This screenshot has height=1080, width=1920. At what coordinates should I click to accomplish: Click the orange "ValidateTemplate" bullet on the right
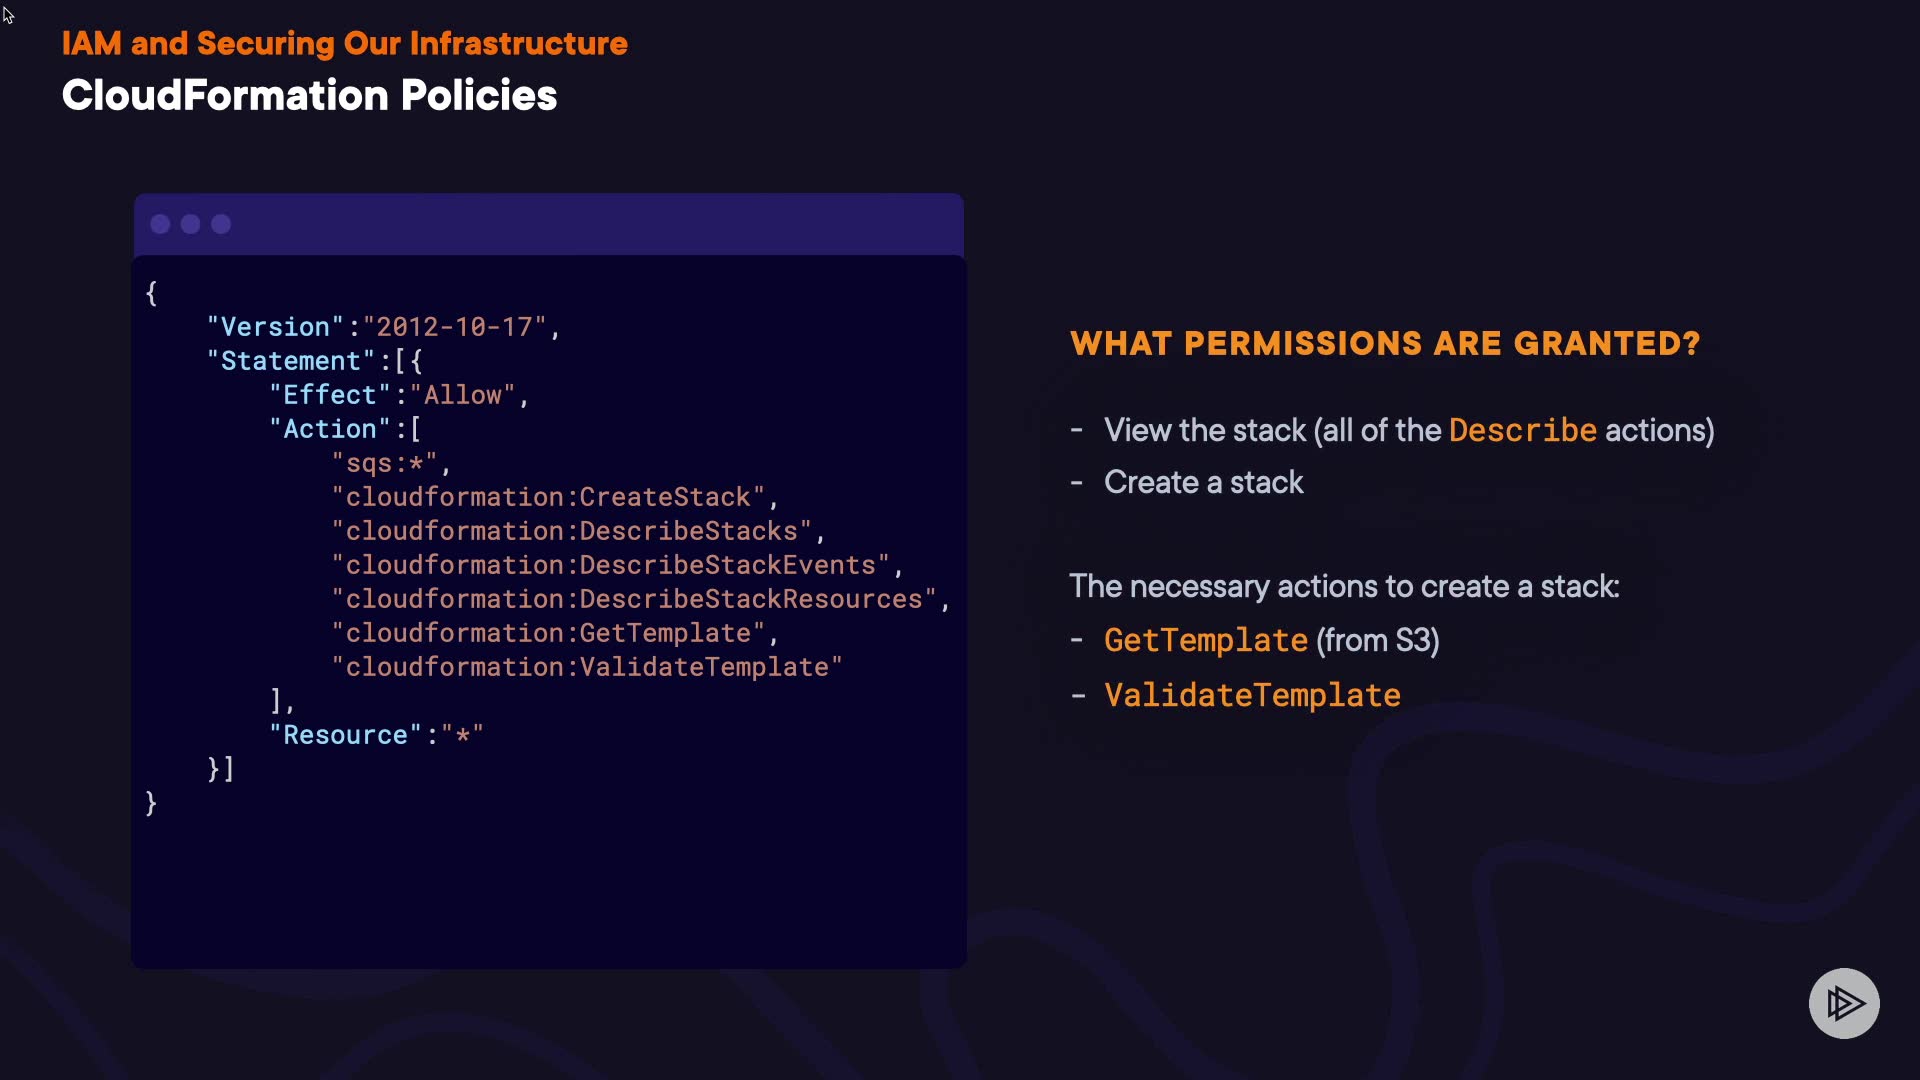pyautogui.click(x=1252, y=695)
